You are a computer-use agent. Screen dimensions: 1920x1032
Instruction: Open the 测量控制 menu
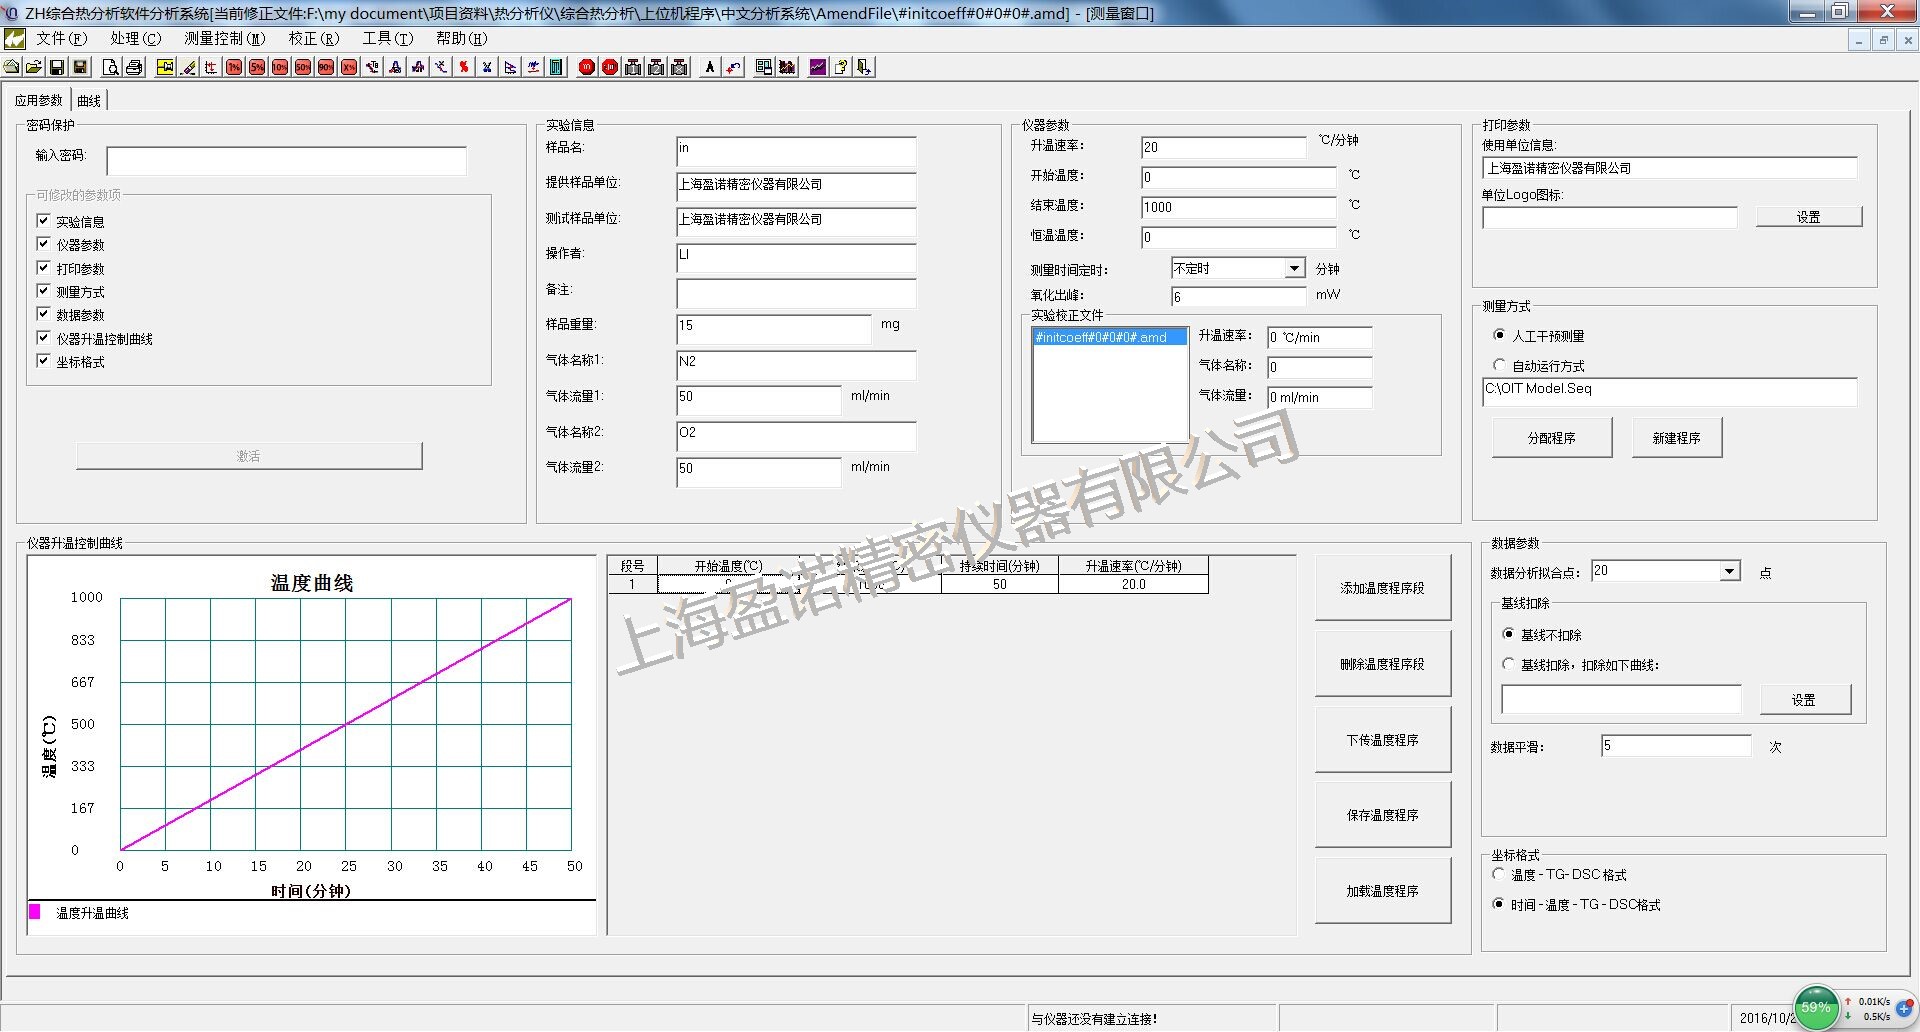[224, 38]
